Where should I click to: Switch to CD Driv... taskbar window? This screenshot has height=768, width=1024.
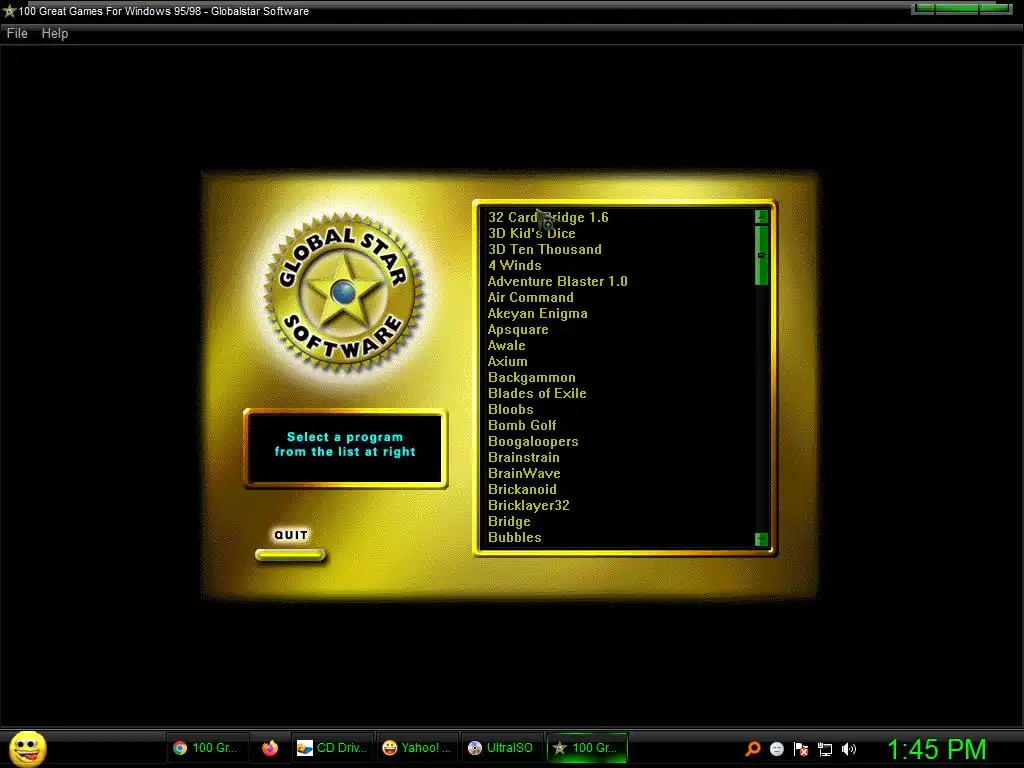332,748
